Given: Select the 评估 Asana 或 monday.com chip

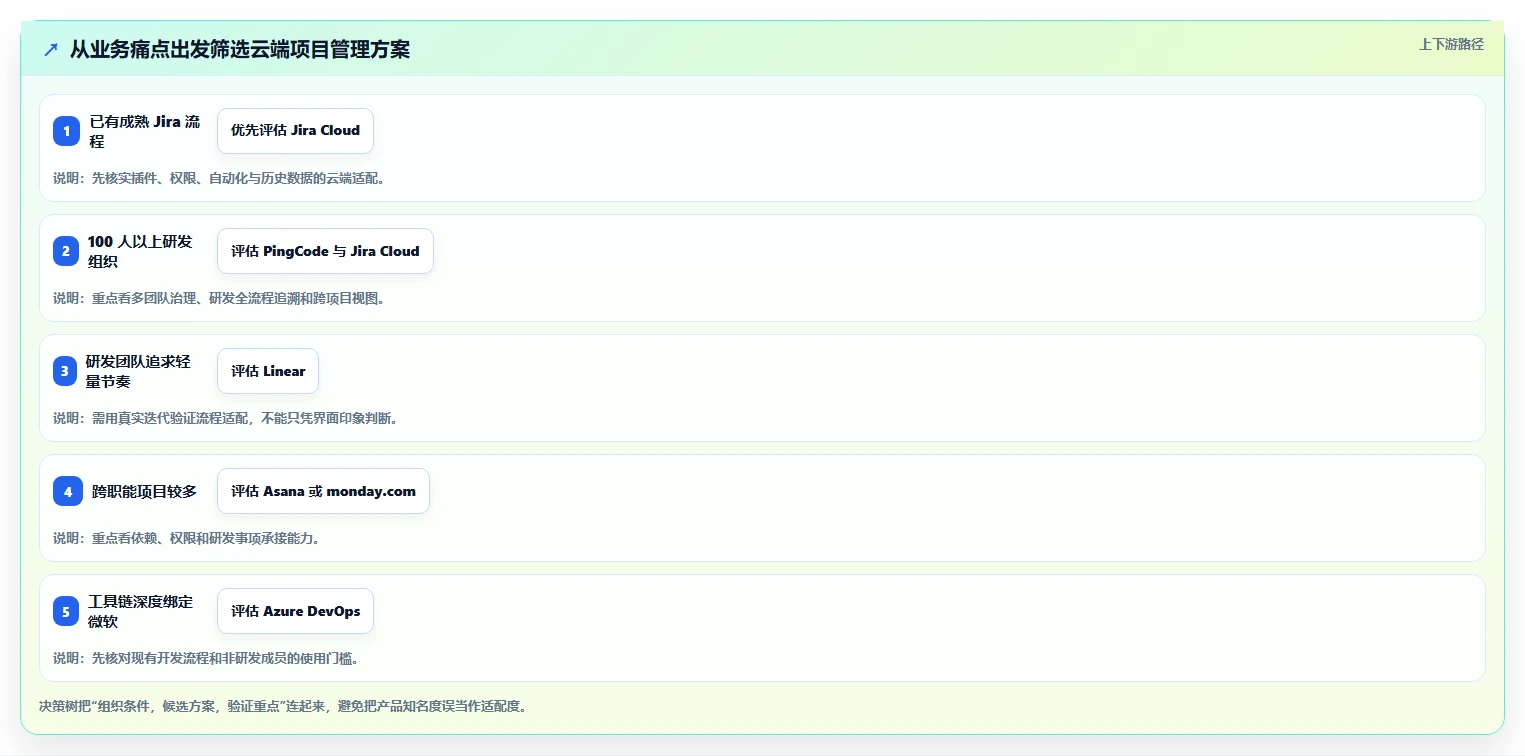Looking at the screenshot, I should pyautogui.click(x=323, y=491).
